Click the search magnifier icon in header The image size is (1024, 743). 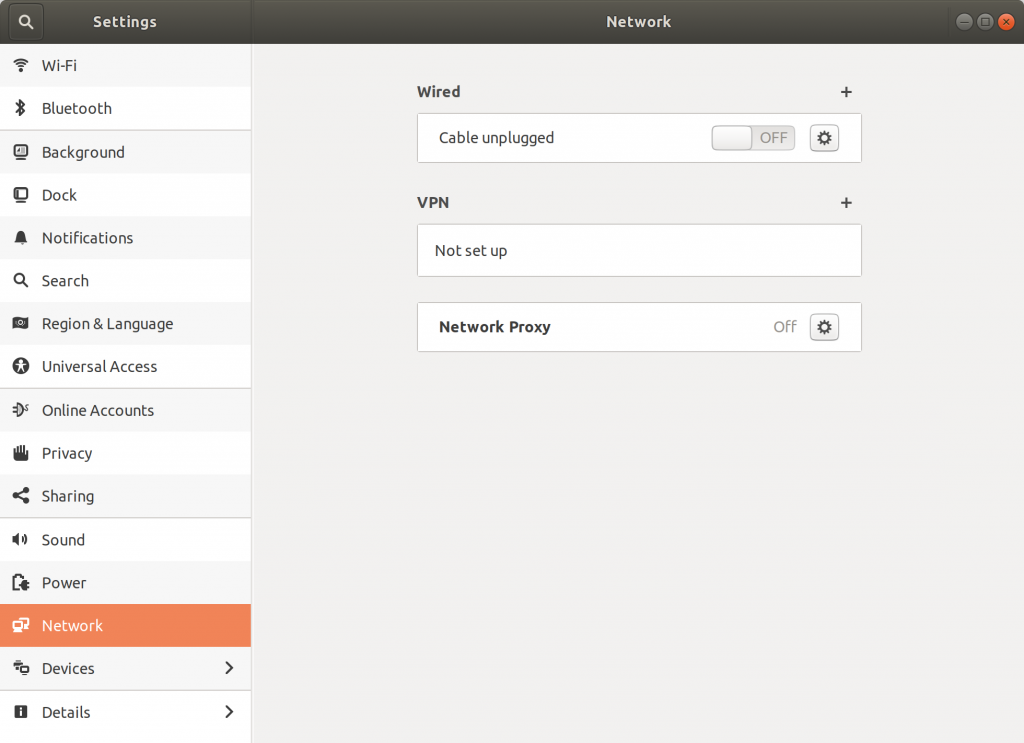click(x=26, y=22)
